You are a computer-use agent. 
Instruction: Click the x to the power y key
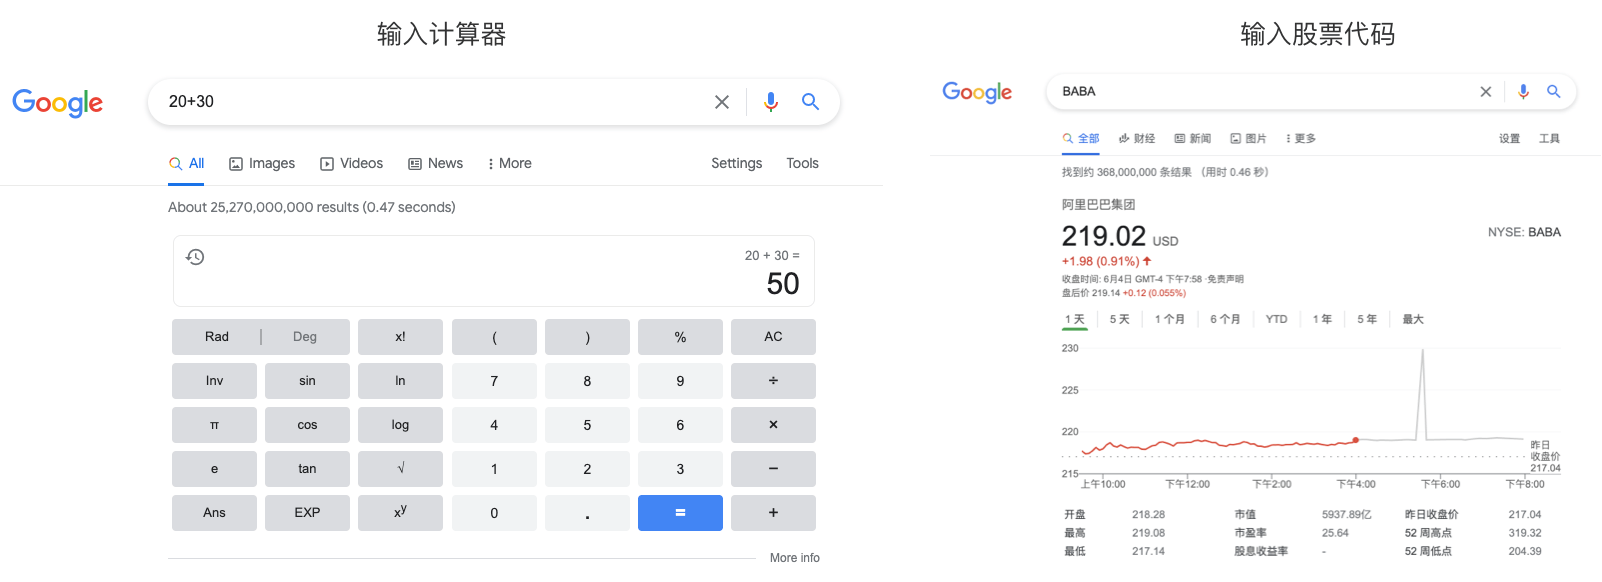pos(400,513)
